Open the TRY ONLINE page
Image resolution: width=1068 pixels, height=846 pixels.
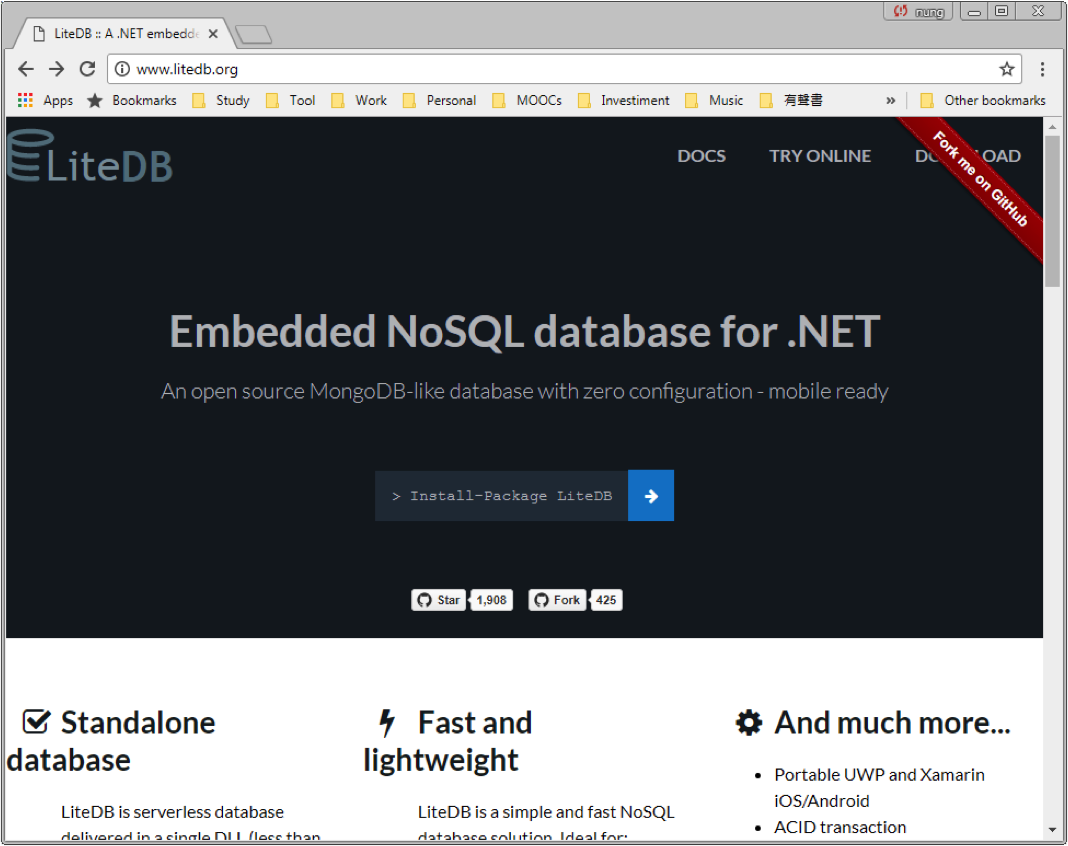point(820,156)
